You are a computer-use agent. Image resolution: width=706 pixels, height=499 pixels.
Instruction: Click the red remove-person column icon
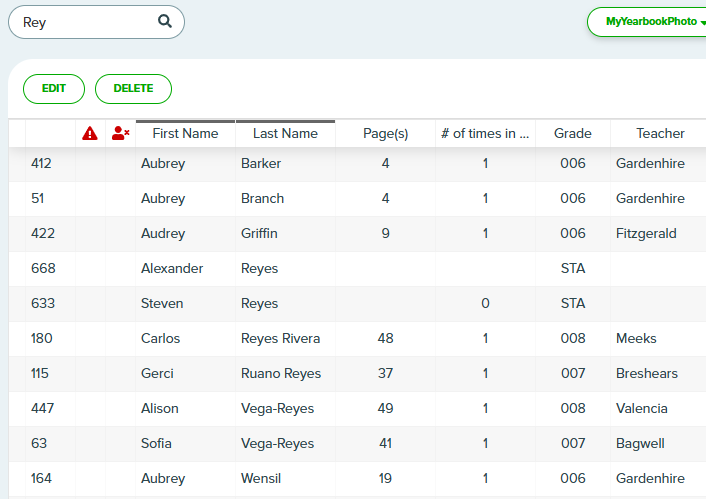point(120,133)
